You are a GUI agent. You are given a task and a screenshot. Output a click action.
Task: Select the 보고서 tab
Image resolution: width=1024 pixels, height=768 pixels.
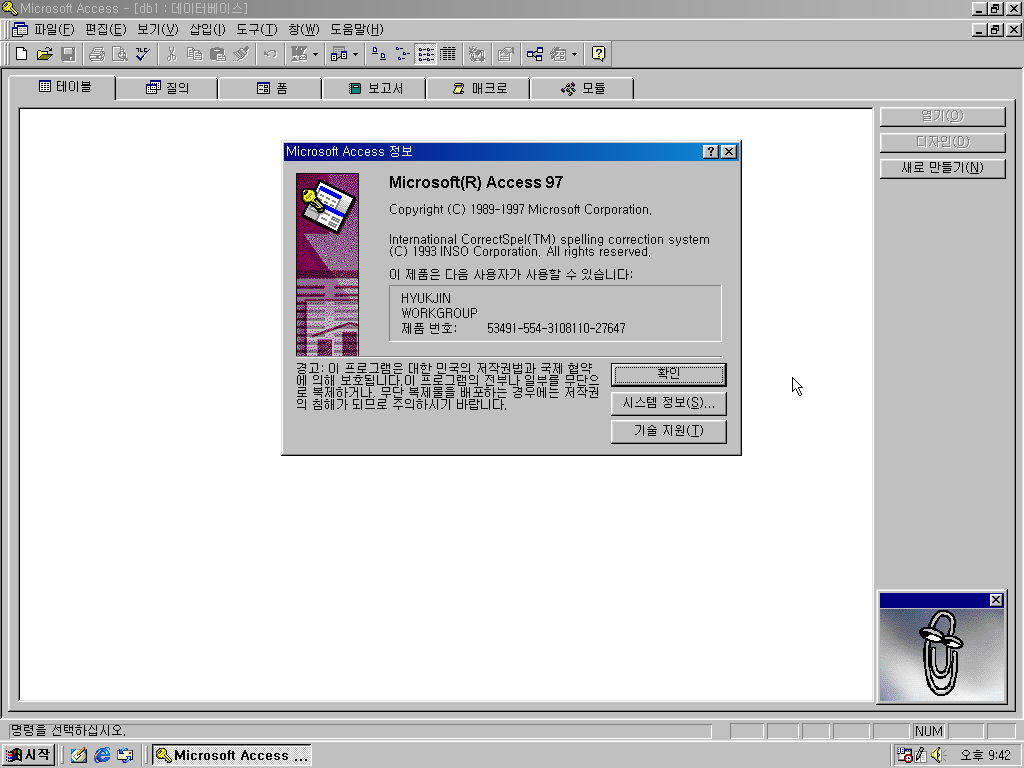[375, 88]
